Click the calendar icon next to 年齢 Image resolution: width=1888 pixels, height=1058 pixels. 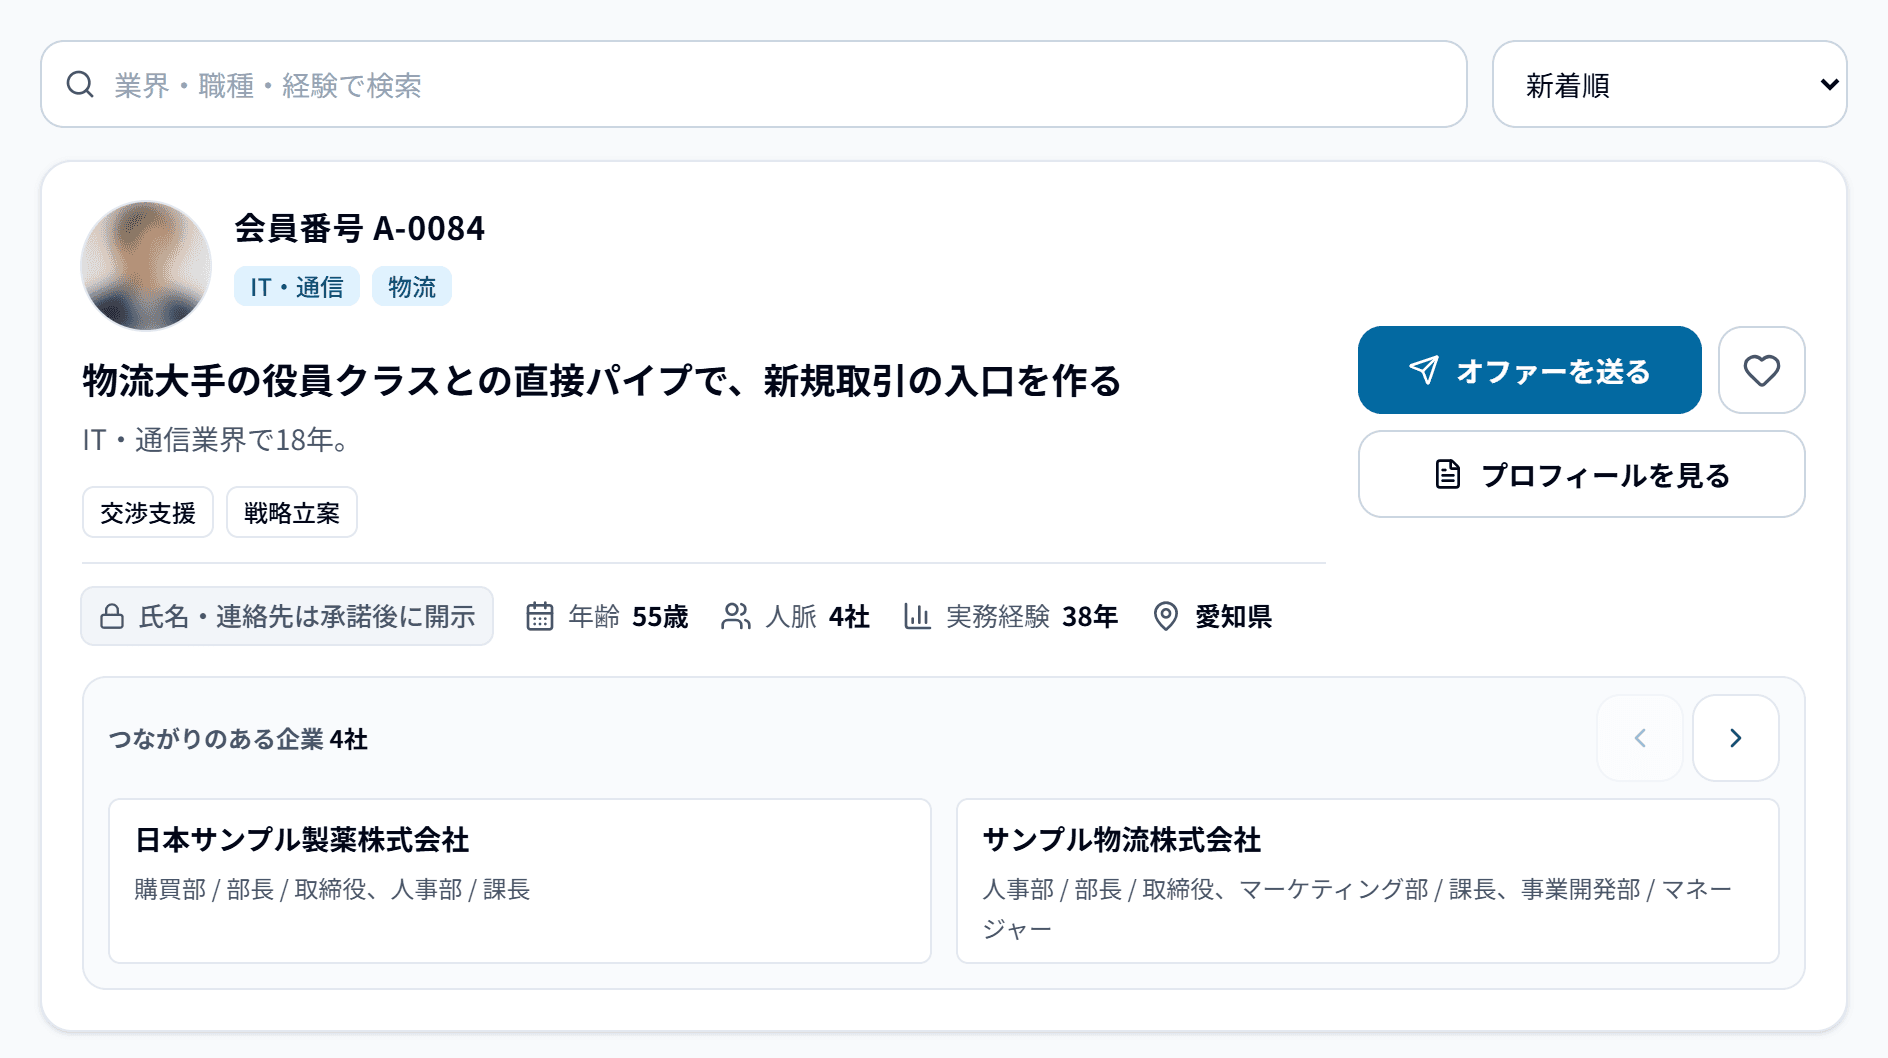540,616
